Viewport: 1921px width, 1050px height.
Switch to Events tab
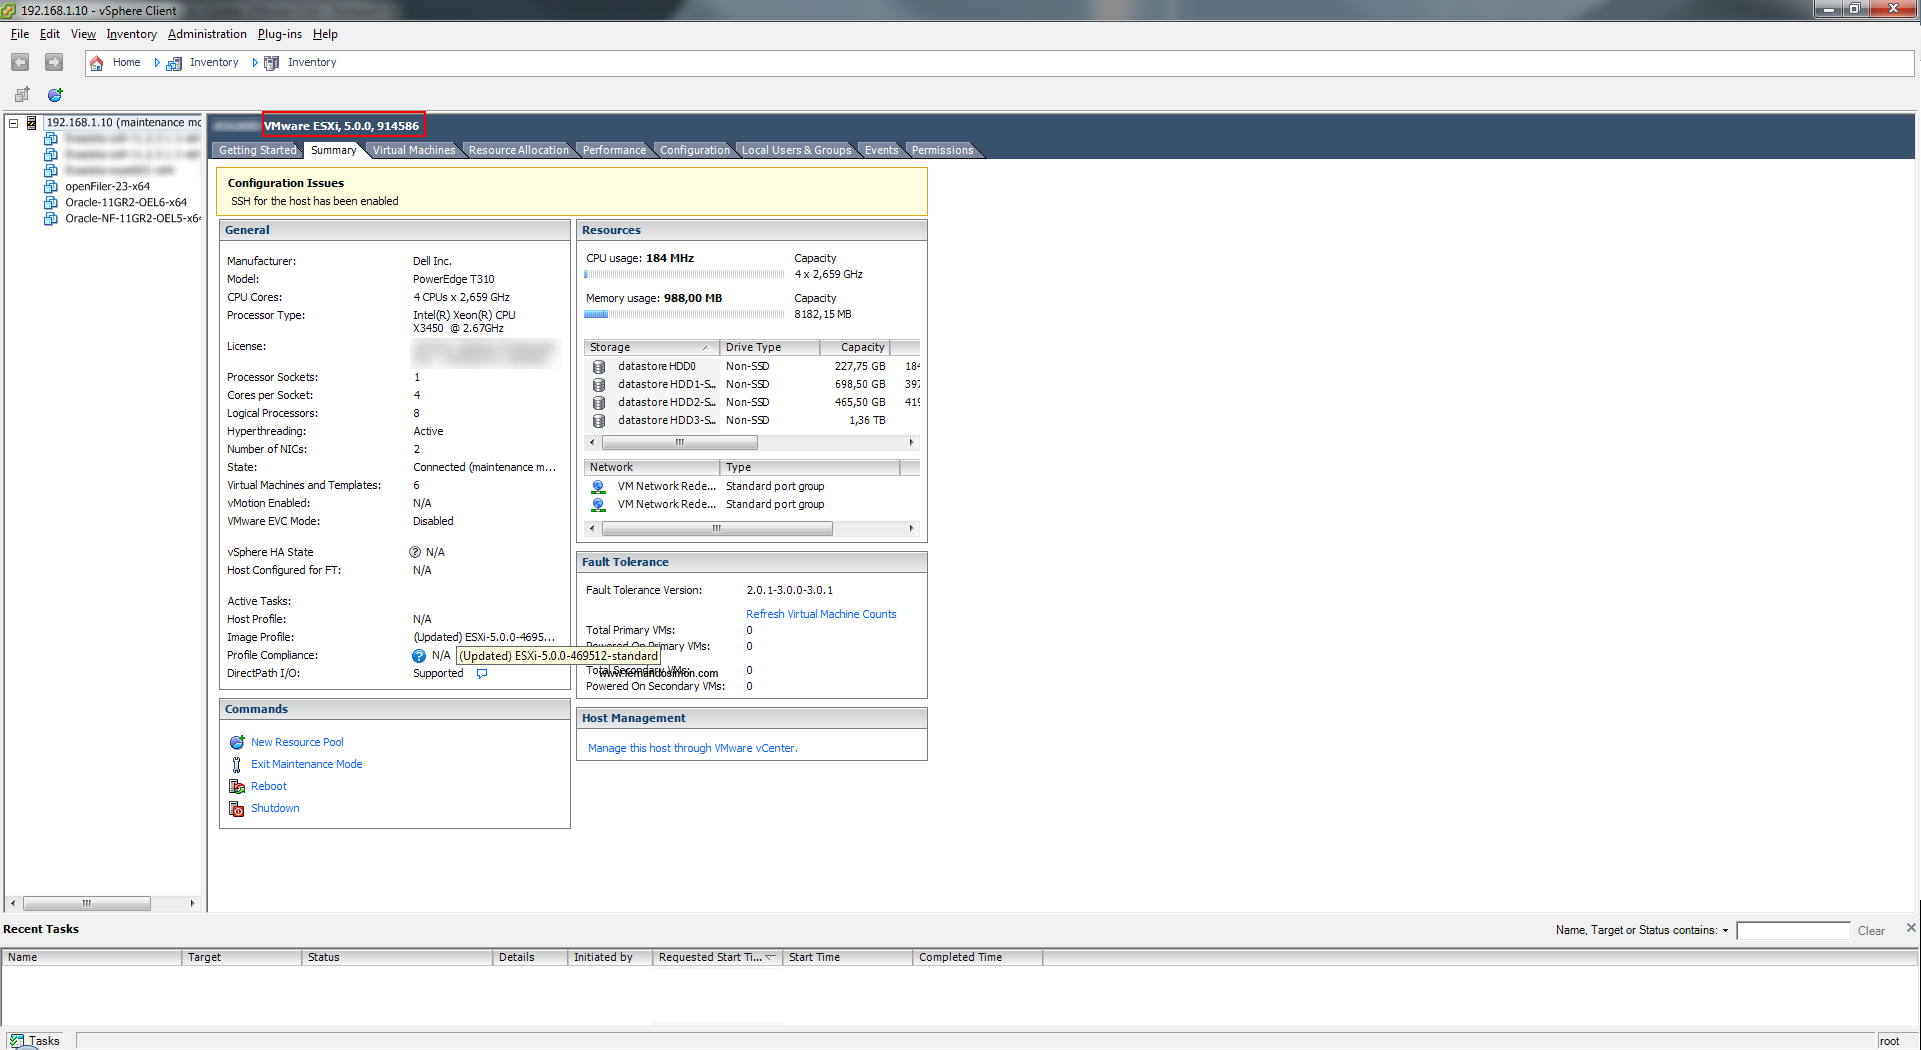tap(881, 150)
